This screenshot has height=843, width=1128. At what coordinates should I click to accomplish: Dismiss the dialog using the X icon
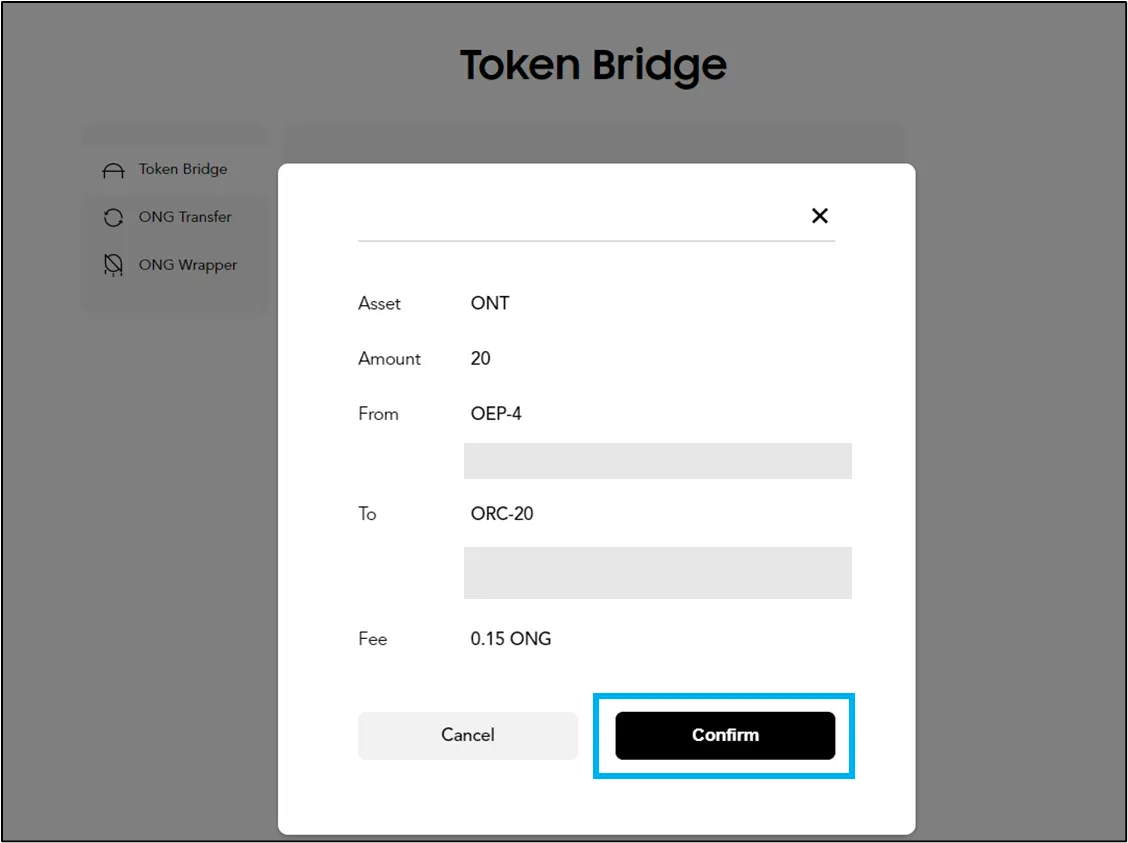pos(819,215)
